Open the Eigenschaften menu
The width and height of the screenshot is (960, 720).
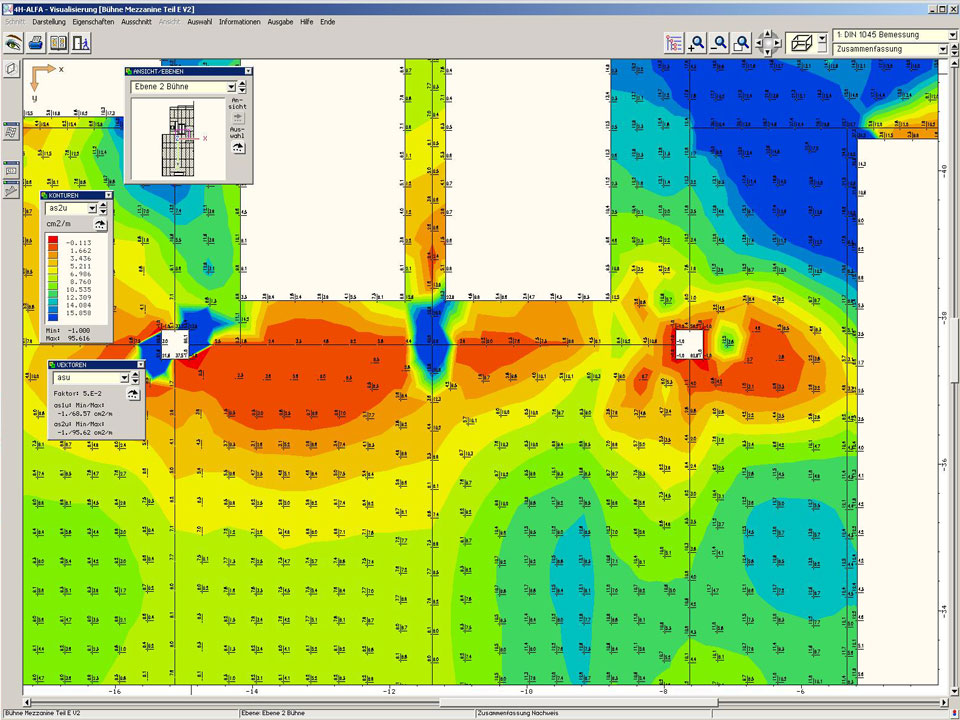click(x=93, y=21)
